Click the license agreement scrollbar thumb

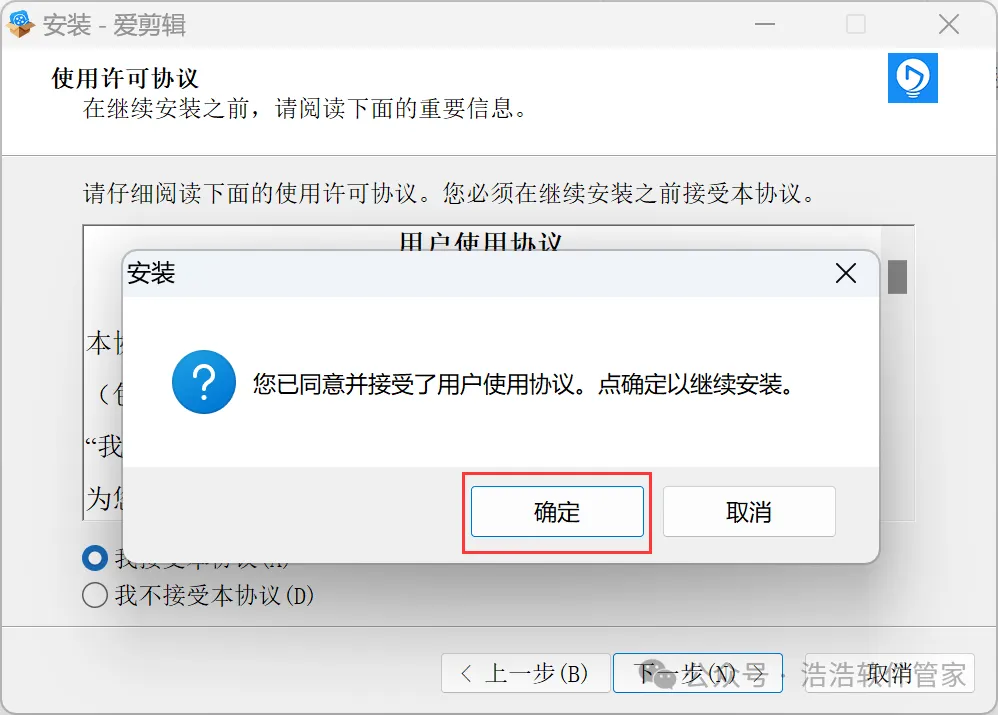point(897,277)
